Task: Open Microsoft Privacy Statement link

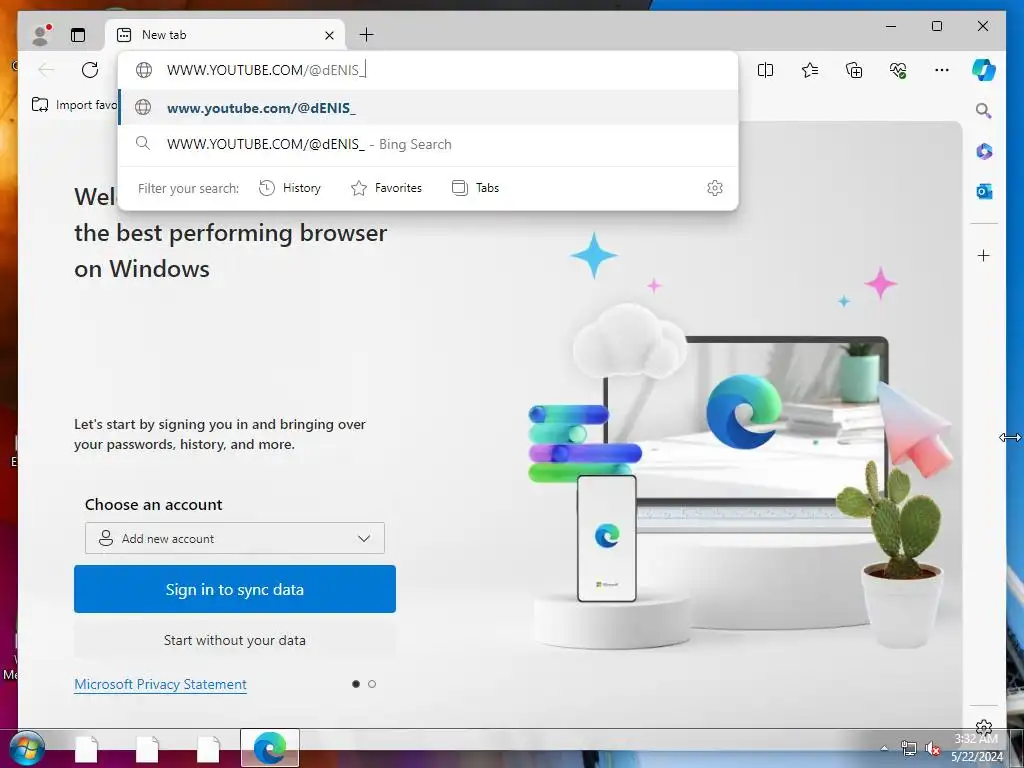Action: (161, 684)
